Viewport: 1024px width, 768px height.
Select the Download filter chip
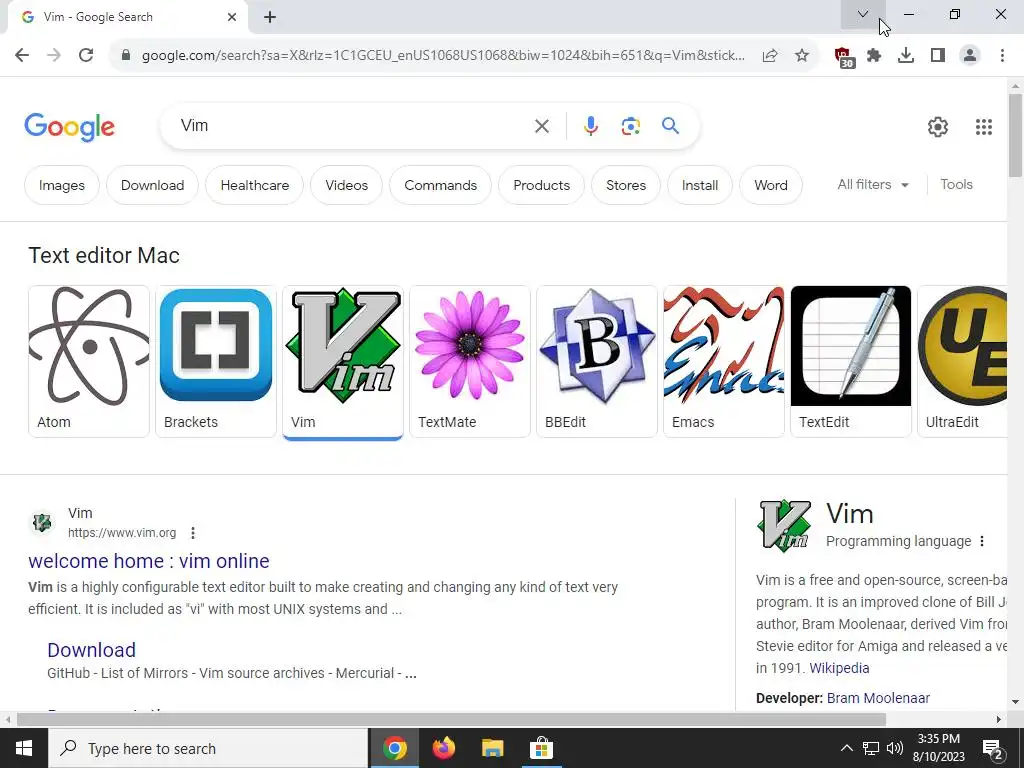[152, 185]
